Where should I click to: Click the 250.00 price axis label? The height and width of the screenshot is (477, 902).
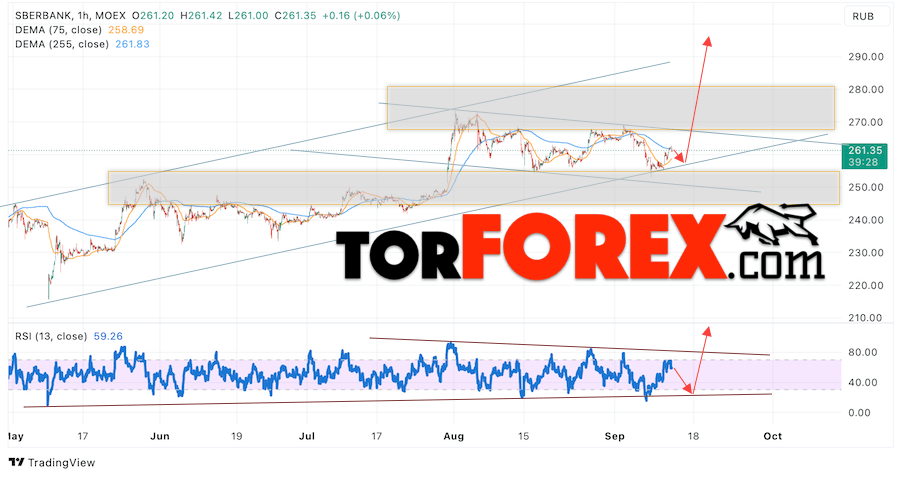pyautogui.click(x=866, y=187)
